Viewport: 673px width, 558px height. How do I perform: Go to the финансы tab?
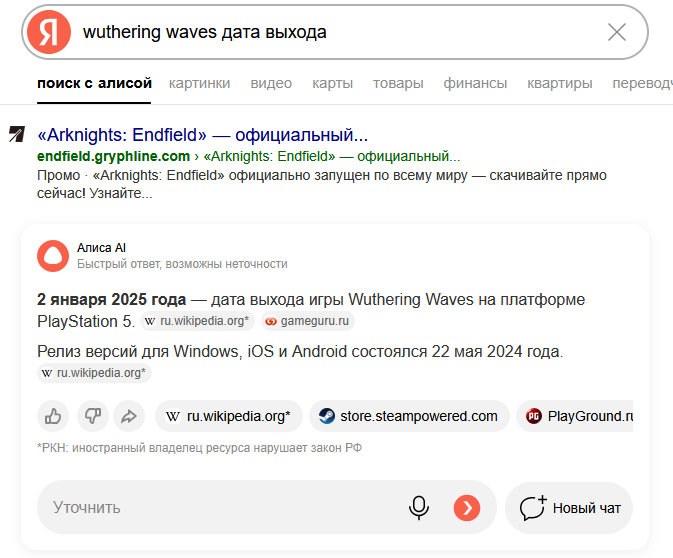(475, 83)
